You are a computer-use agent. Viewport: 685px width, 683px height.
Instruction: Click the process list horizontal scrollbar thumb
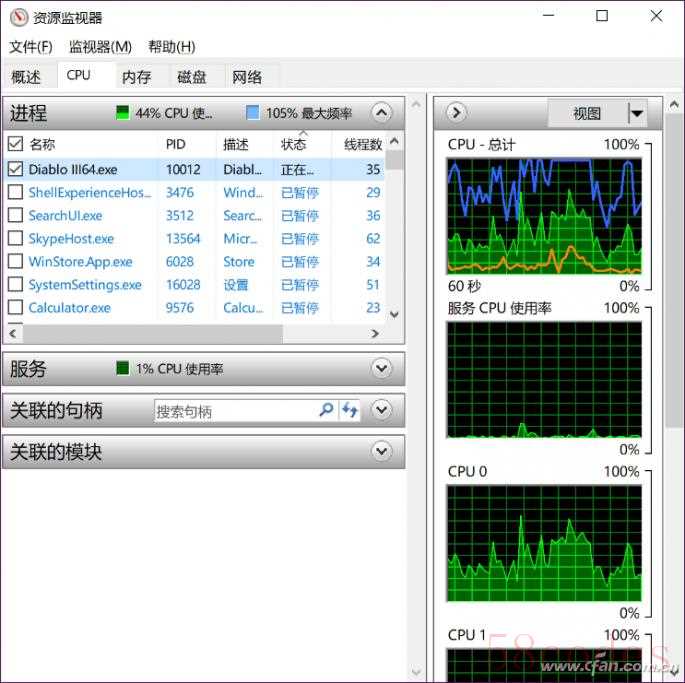click(153, 333)
